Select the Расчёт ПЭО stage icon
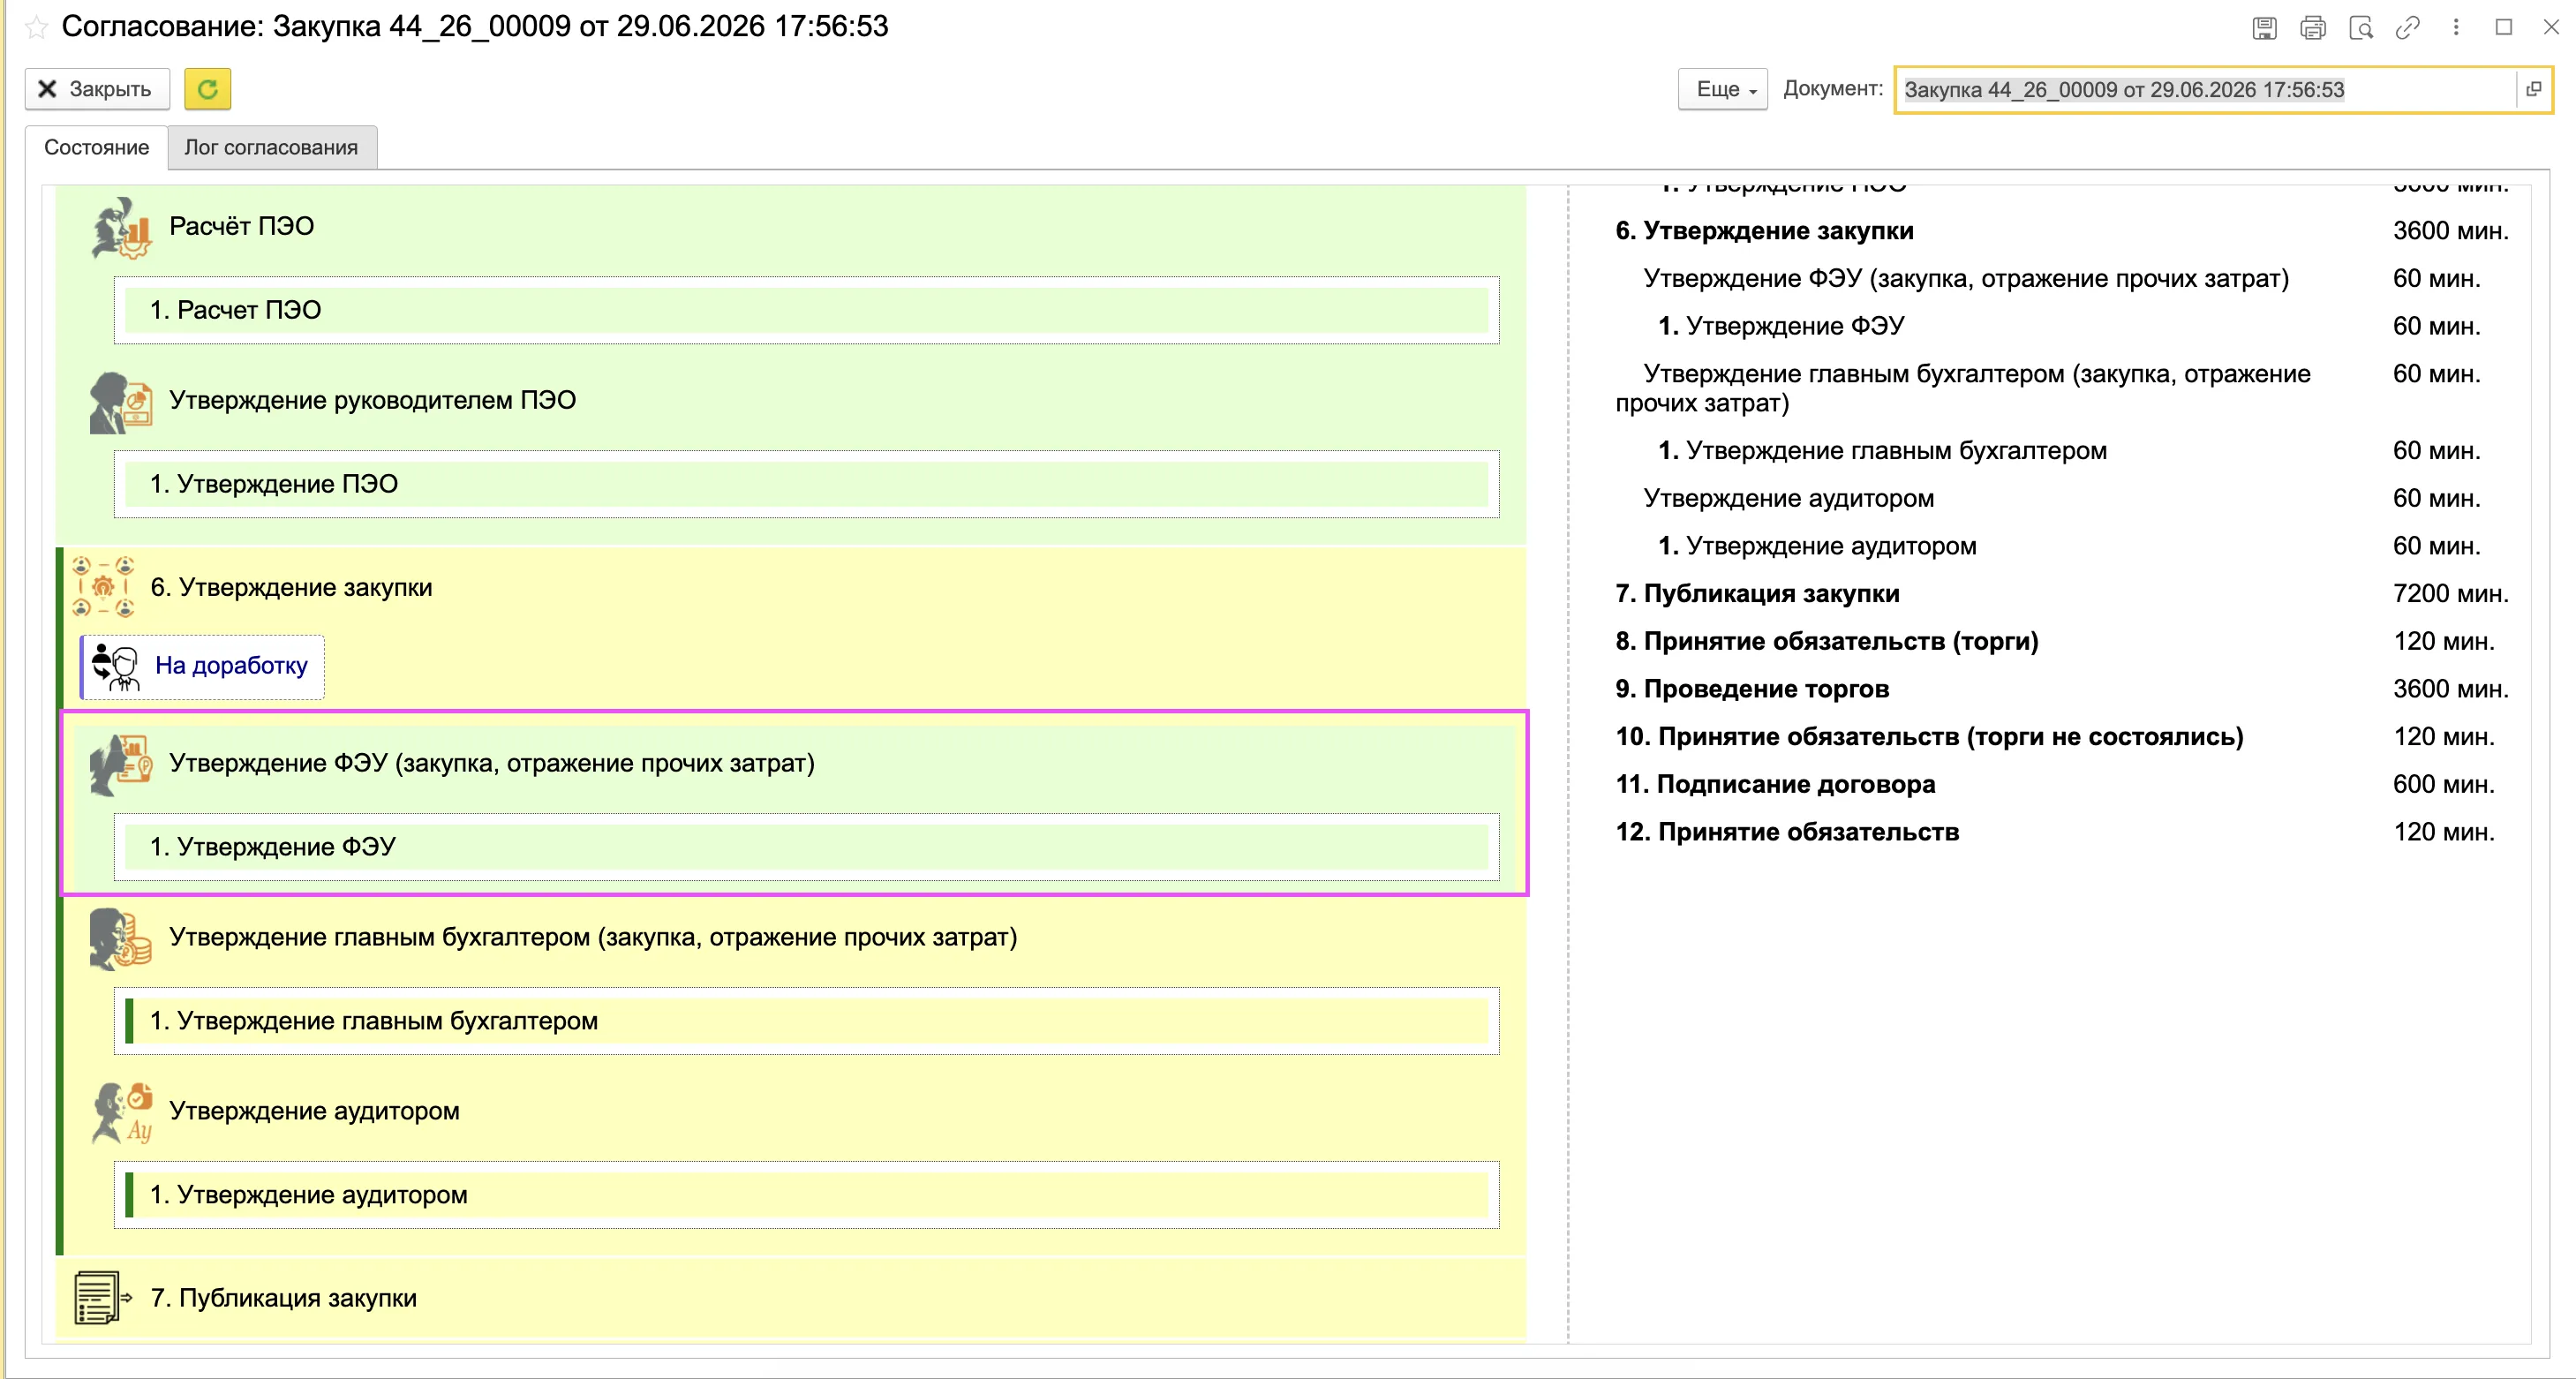Screen dimensions: 2576x1379 click(x=121, y=227)
